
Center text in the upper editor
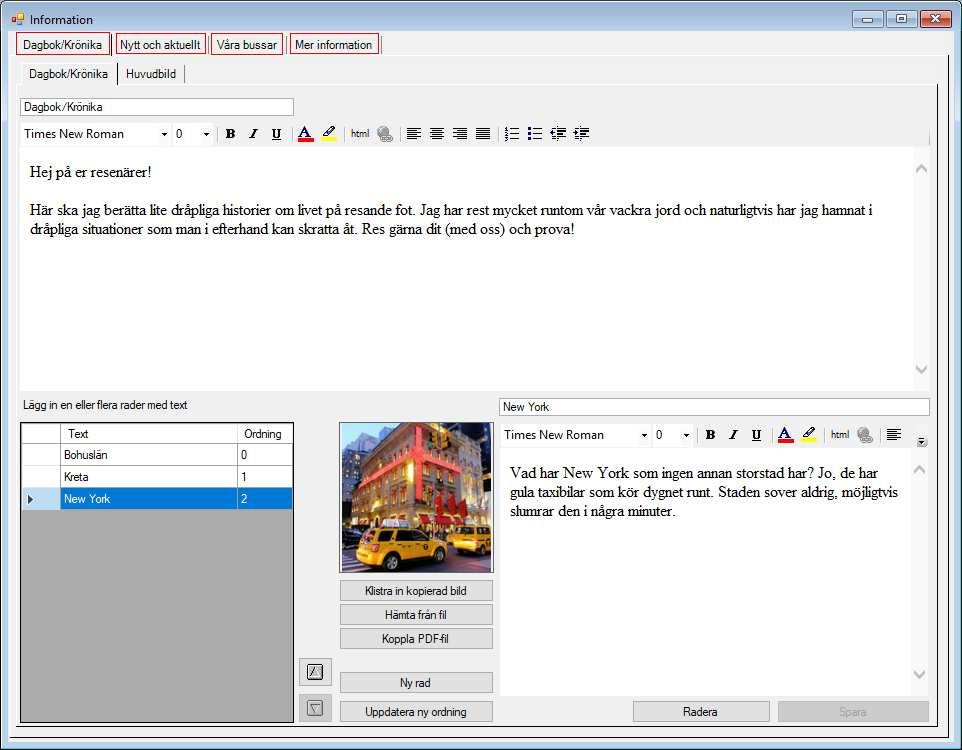437,134
